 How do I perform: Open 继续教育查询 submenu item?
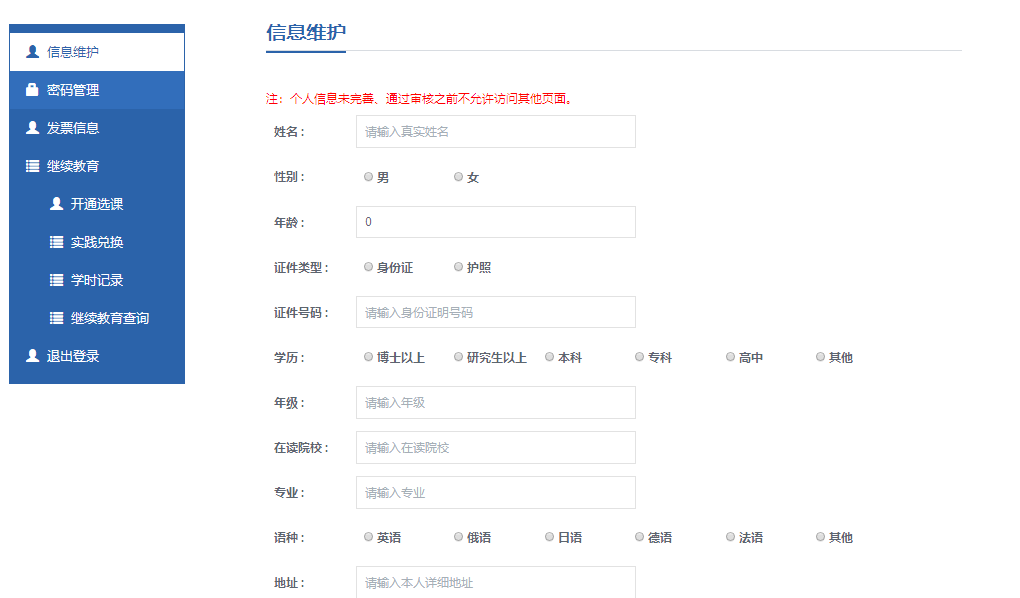coord(97,318)
